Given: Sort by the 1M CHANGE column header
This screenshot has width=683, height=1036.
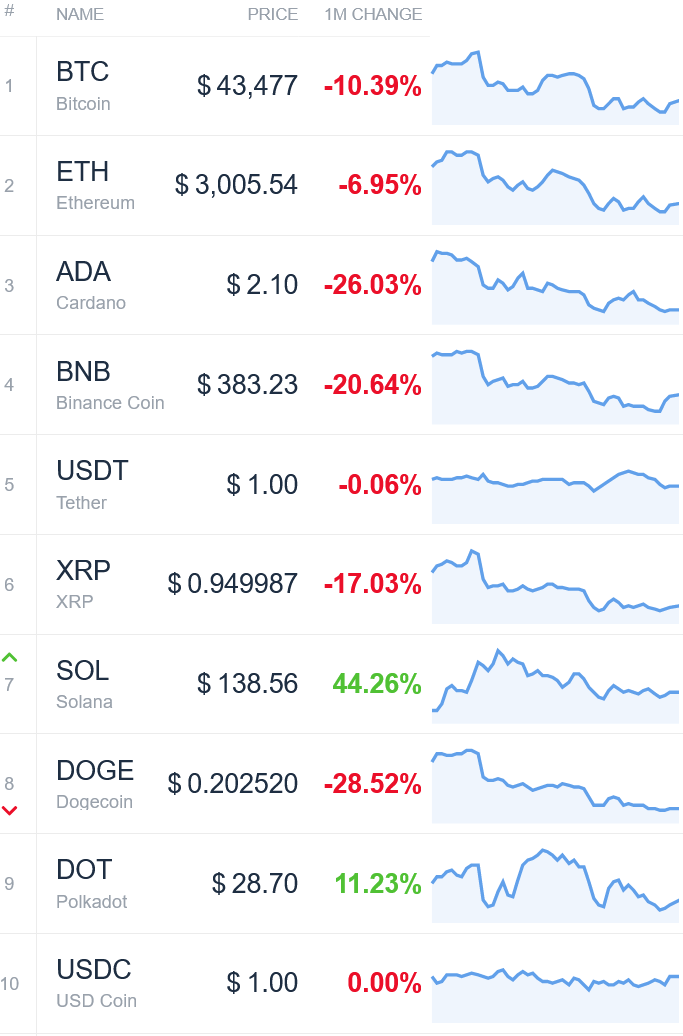Looking at the screenshot, I should tap(373, 15).
